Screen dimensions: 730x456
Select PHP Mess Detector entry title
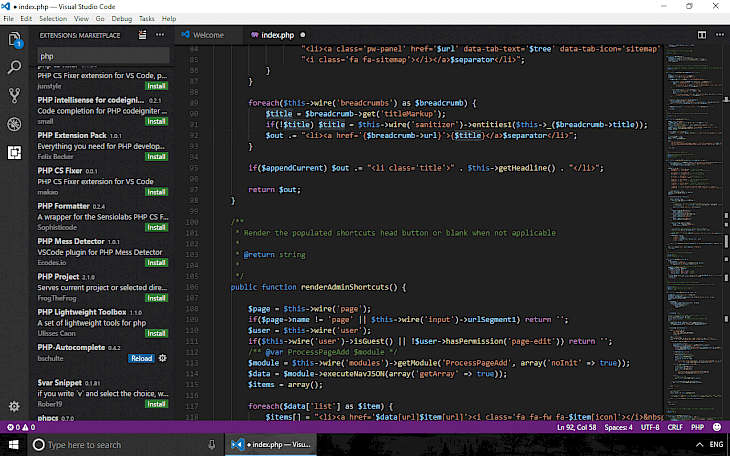tap(71, 241)
